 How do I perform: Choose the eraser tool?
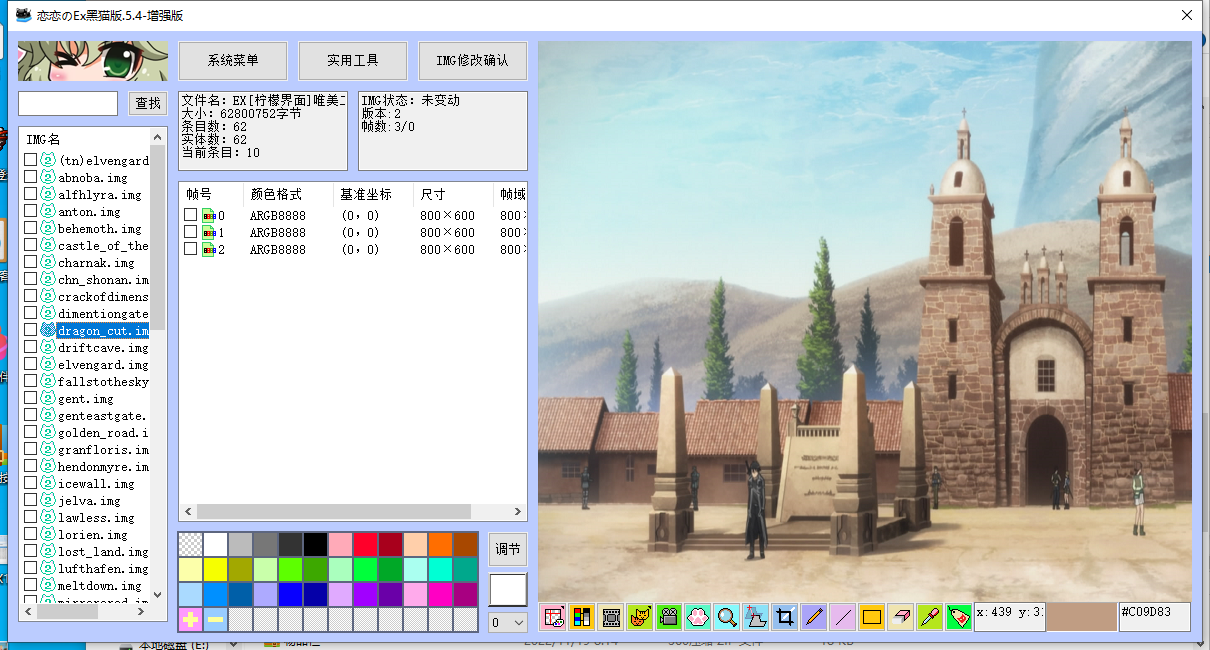click(900, 617)
